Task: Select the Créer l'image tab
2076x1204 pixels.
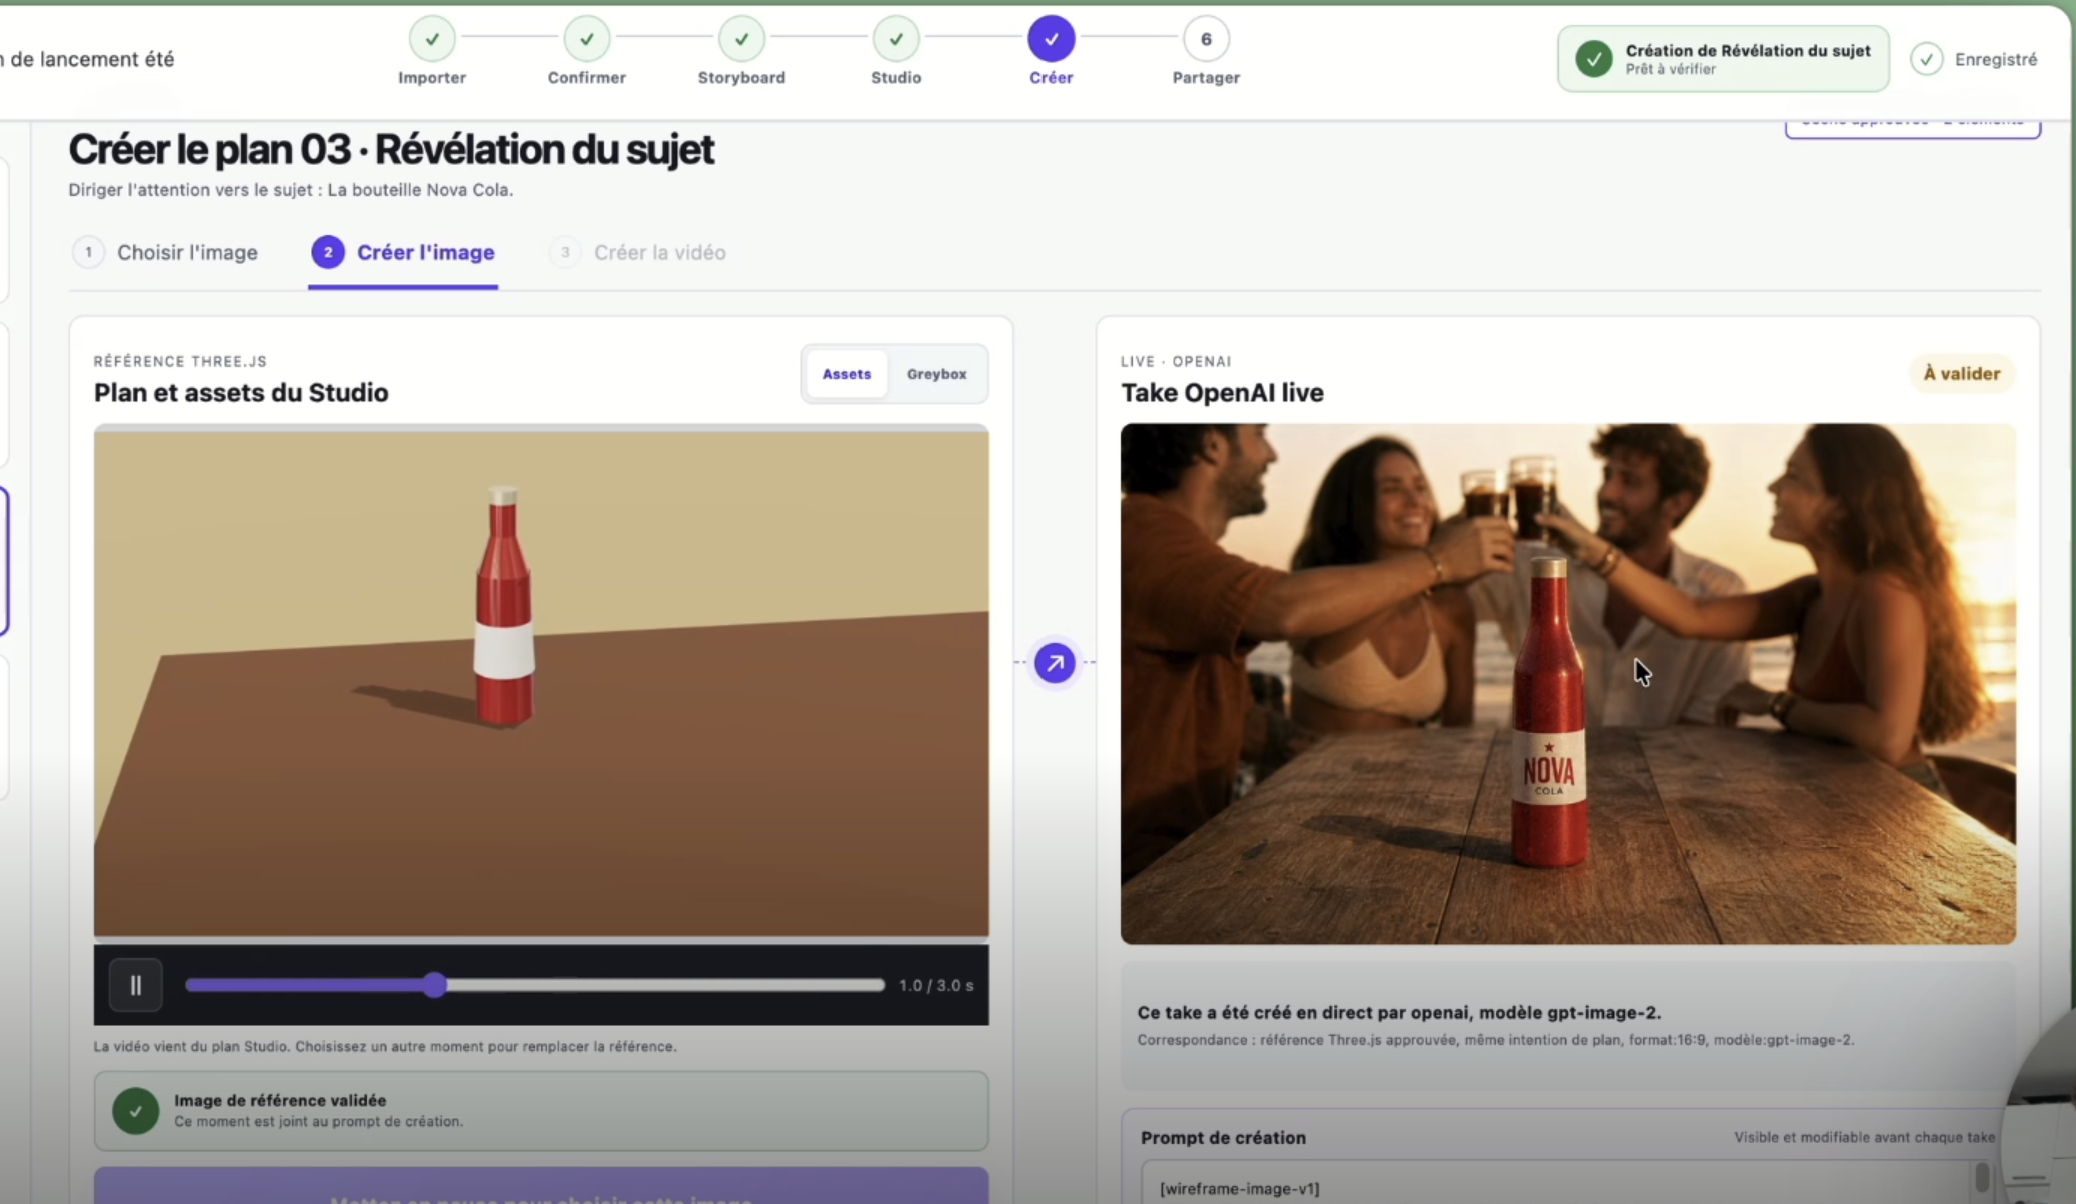Action: pos(403,252)
